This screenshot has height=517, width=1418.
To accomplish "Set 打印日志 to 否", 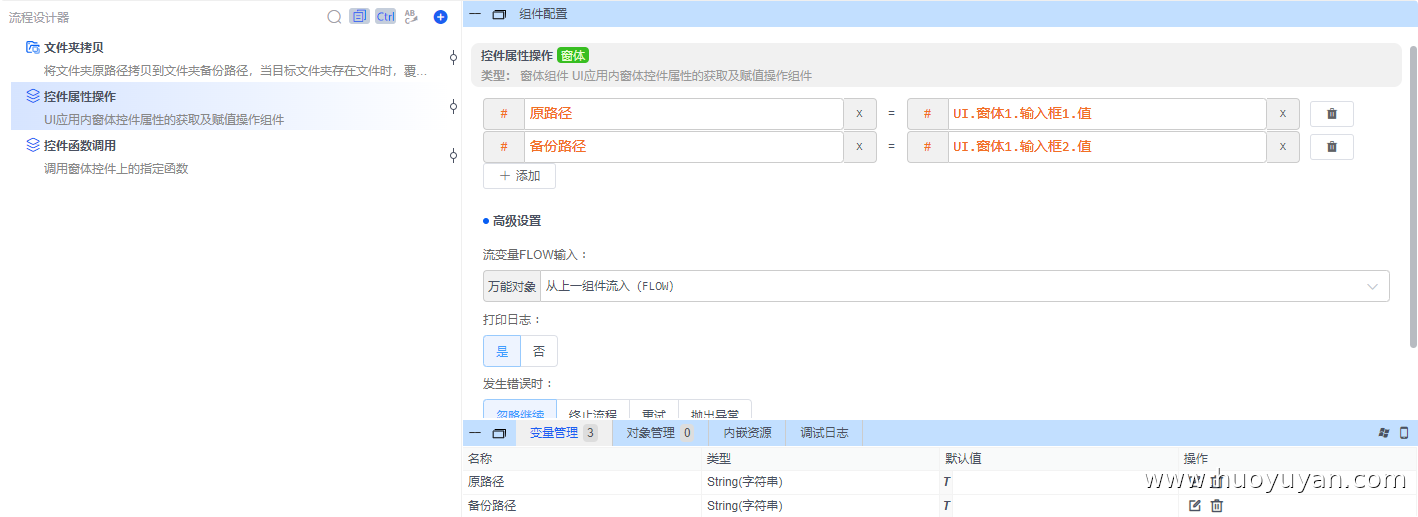I will tap(539, 351).
